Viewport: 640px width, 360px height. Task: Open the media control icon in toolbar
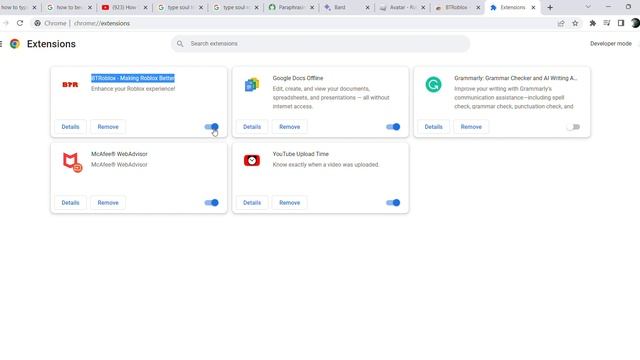click(607, 23)
